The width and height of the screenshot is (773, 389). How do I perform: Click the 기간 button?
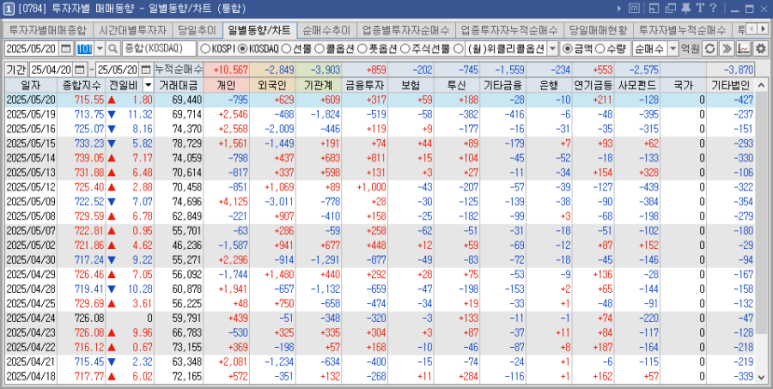(16, 70)
